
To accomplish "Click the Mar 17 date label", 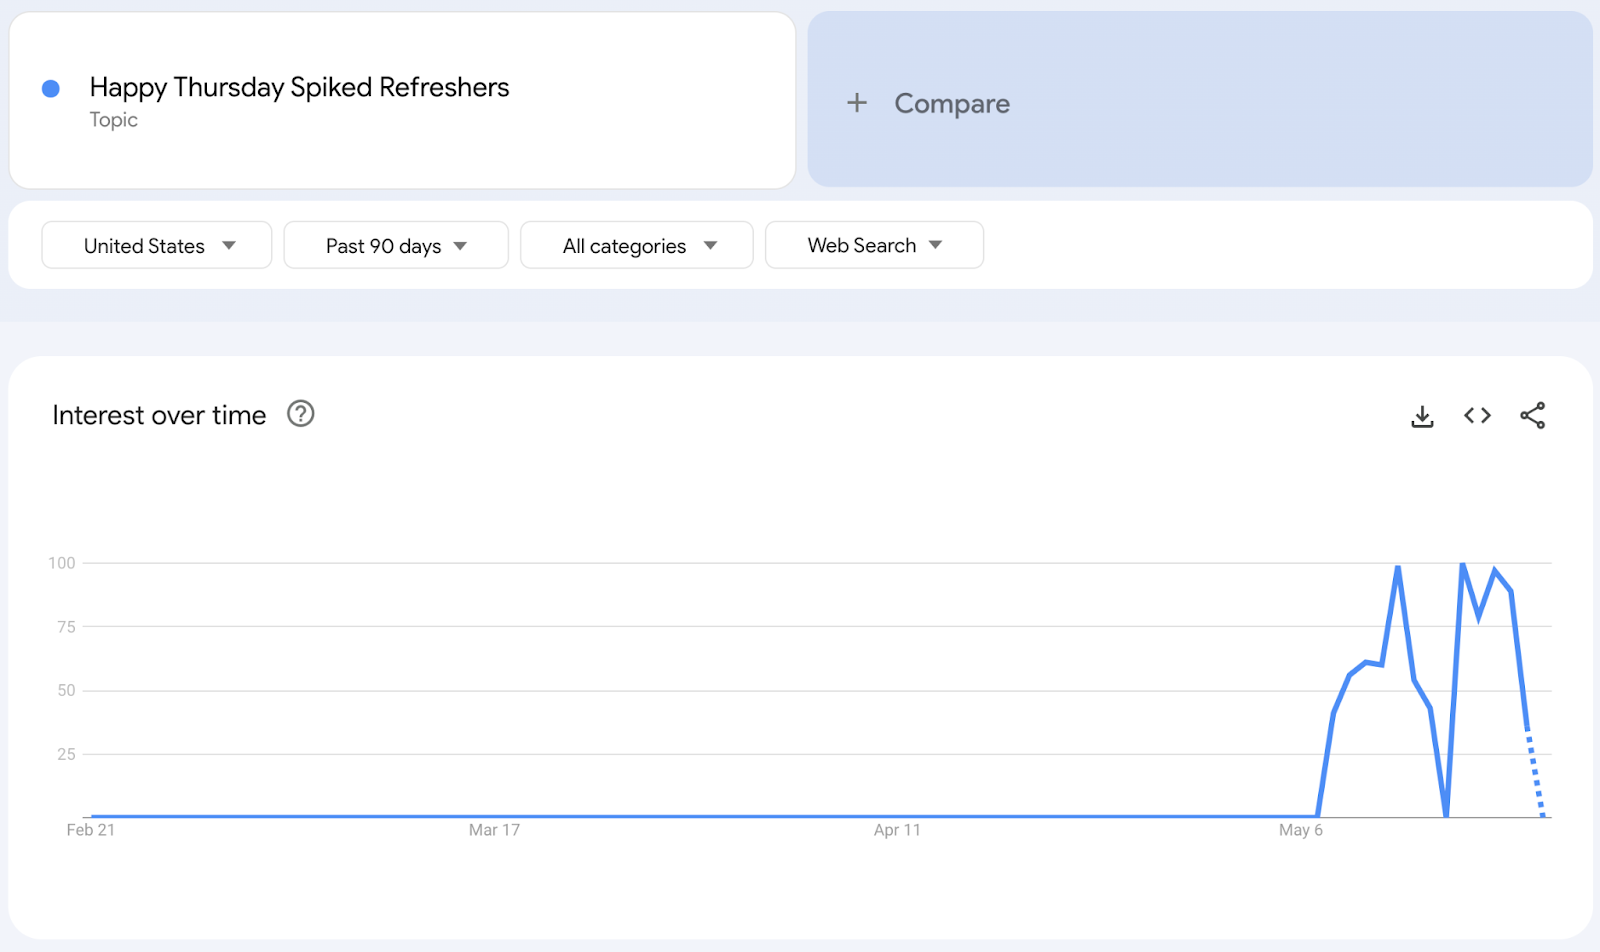I will pos(494,830).
